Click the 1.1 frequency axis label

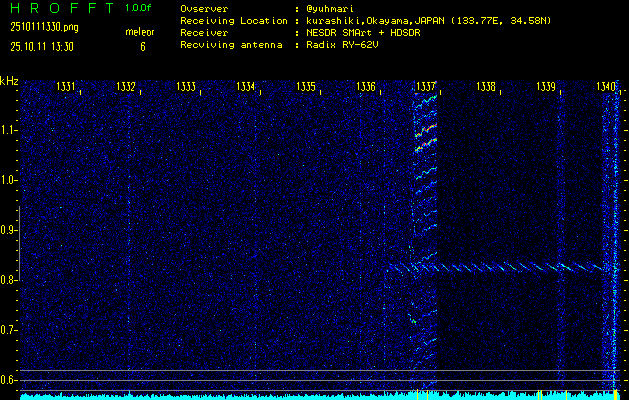[x=7, y=130]
